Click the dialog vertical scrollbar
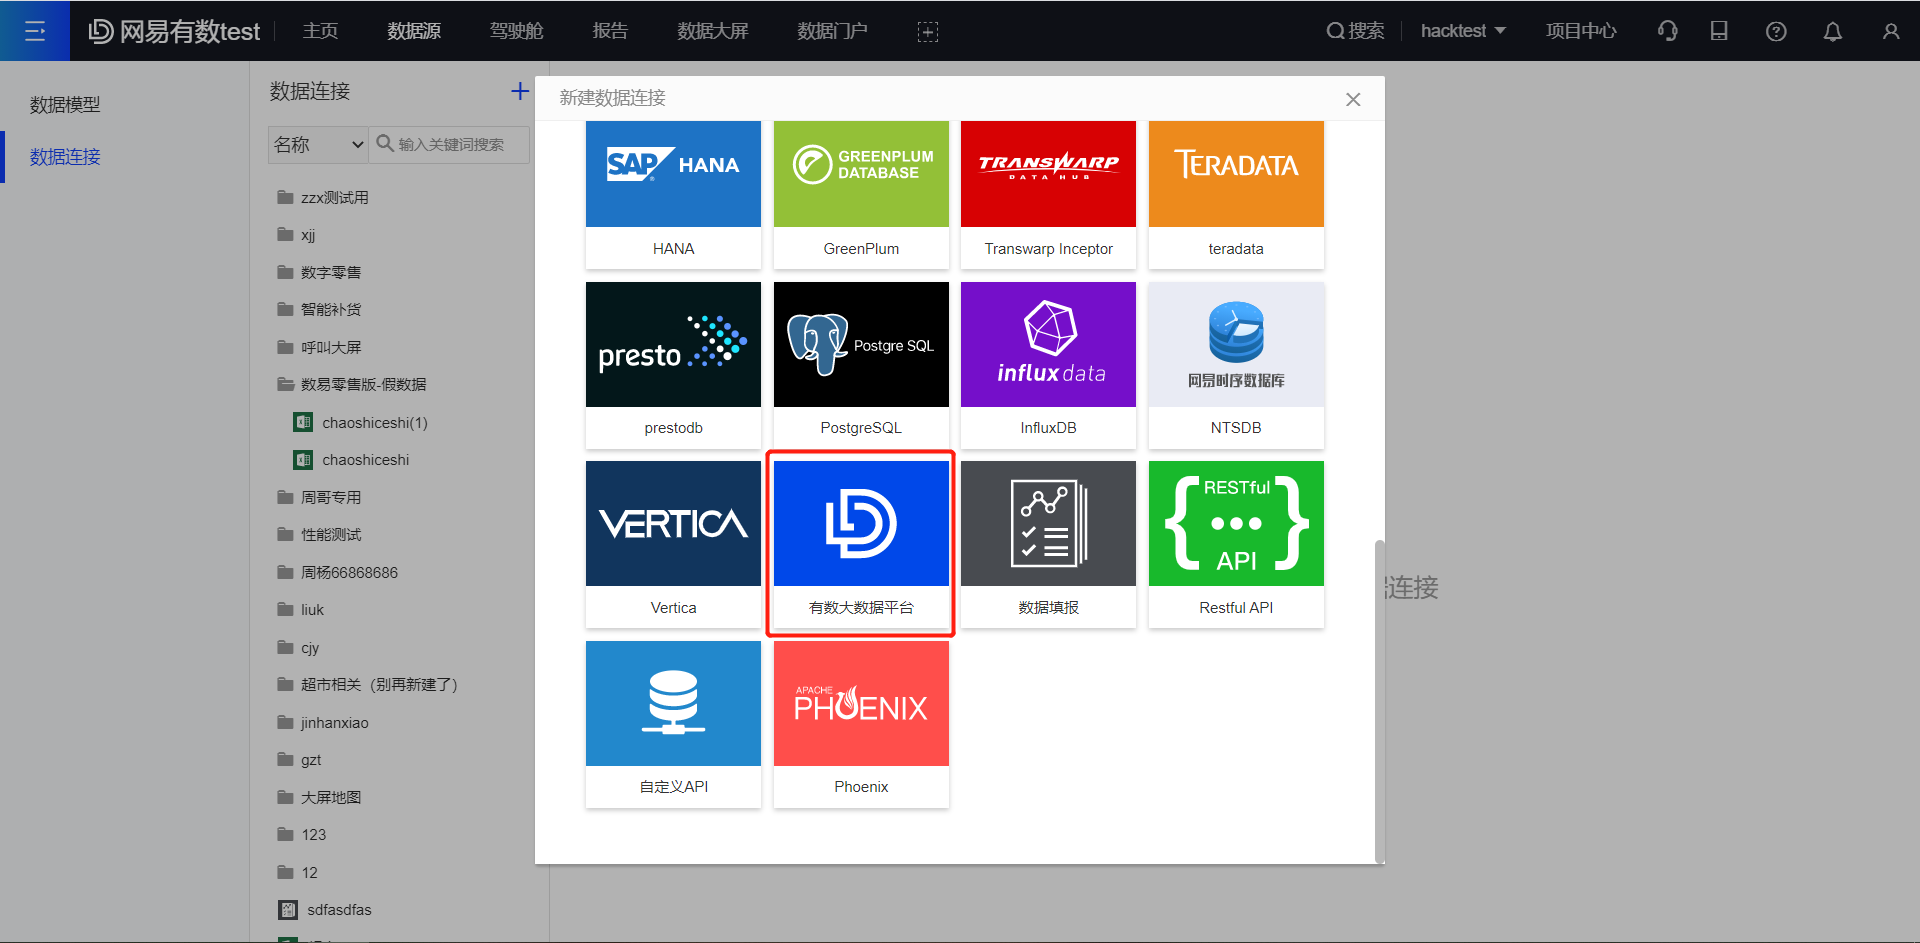 [x=1380, y=700]
